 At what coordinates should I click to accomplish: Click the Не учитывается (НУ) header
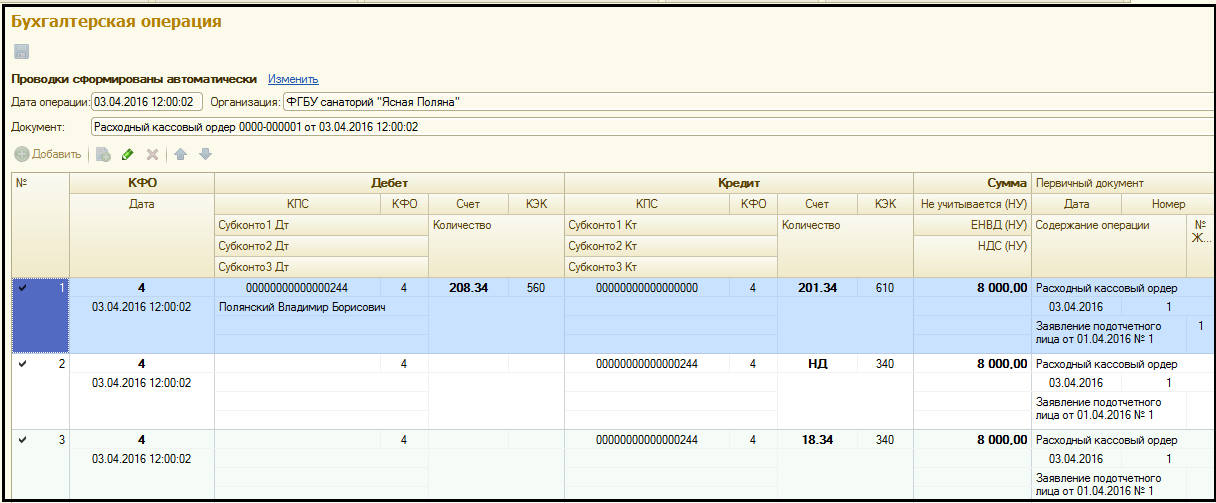(972, 204)
